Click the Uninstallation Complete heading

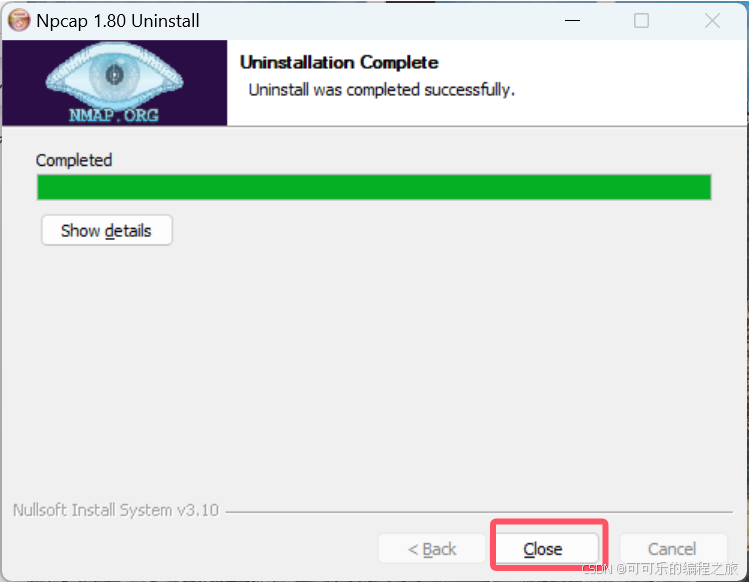(x=339, y=62)
